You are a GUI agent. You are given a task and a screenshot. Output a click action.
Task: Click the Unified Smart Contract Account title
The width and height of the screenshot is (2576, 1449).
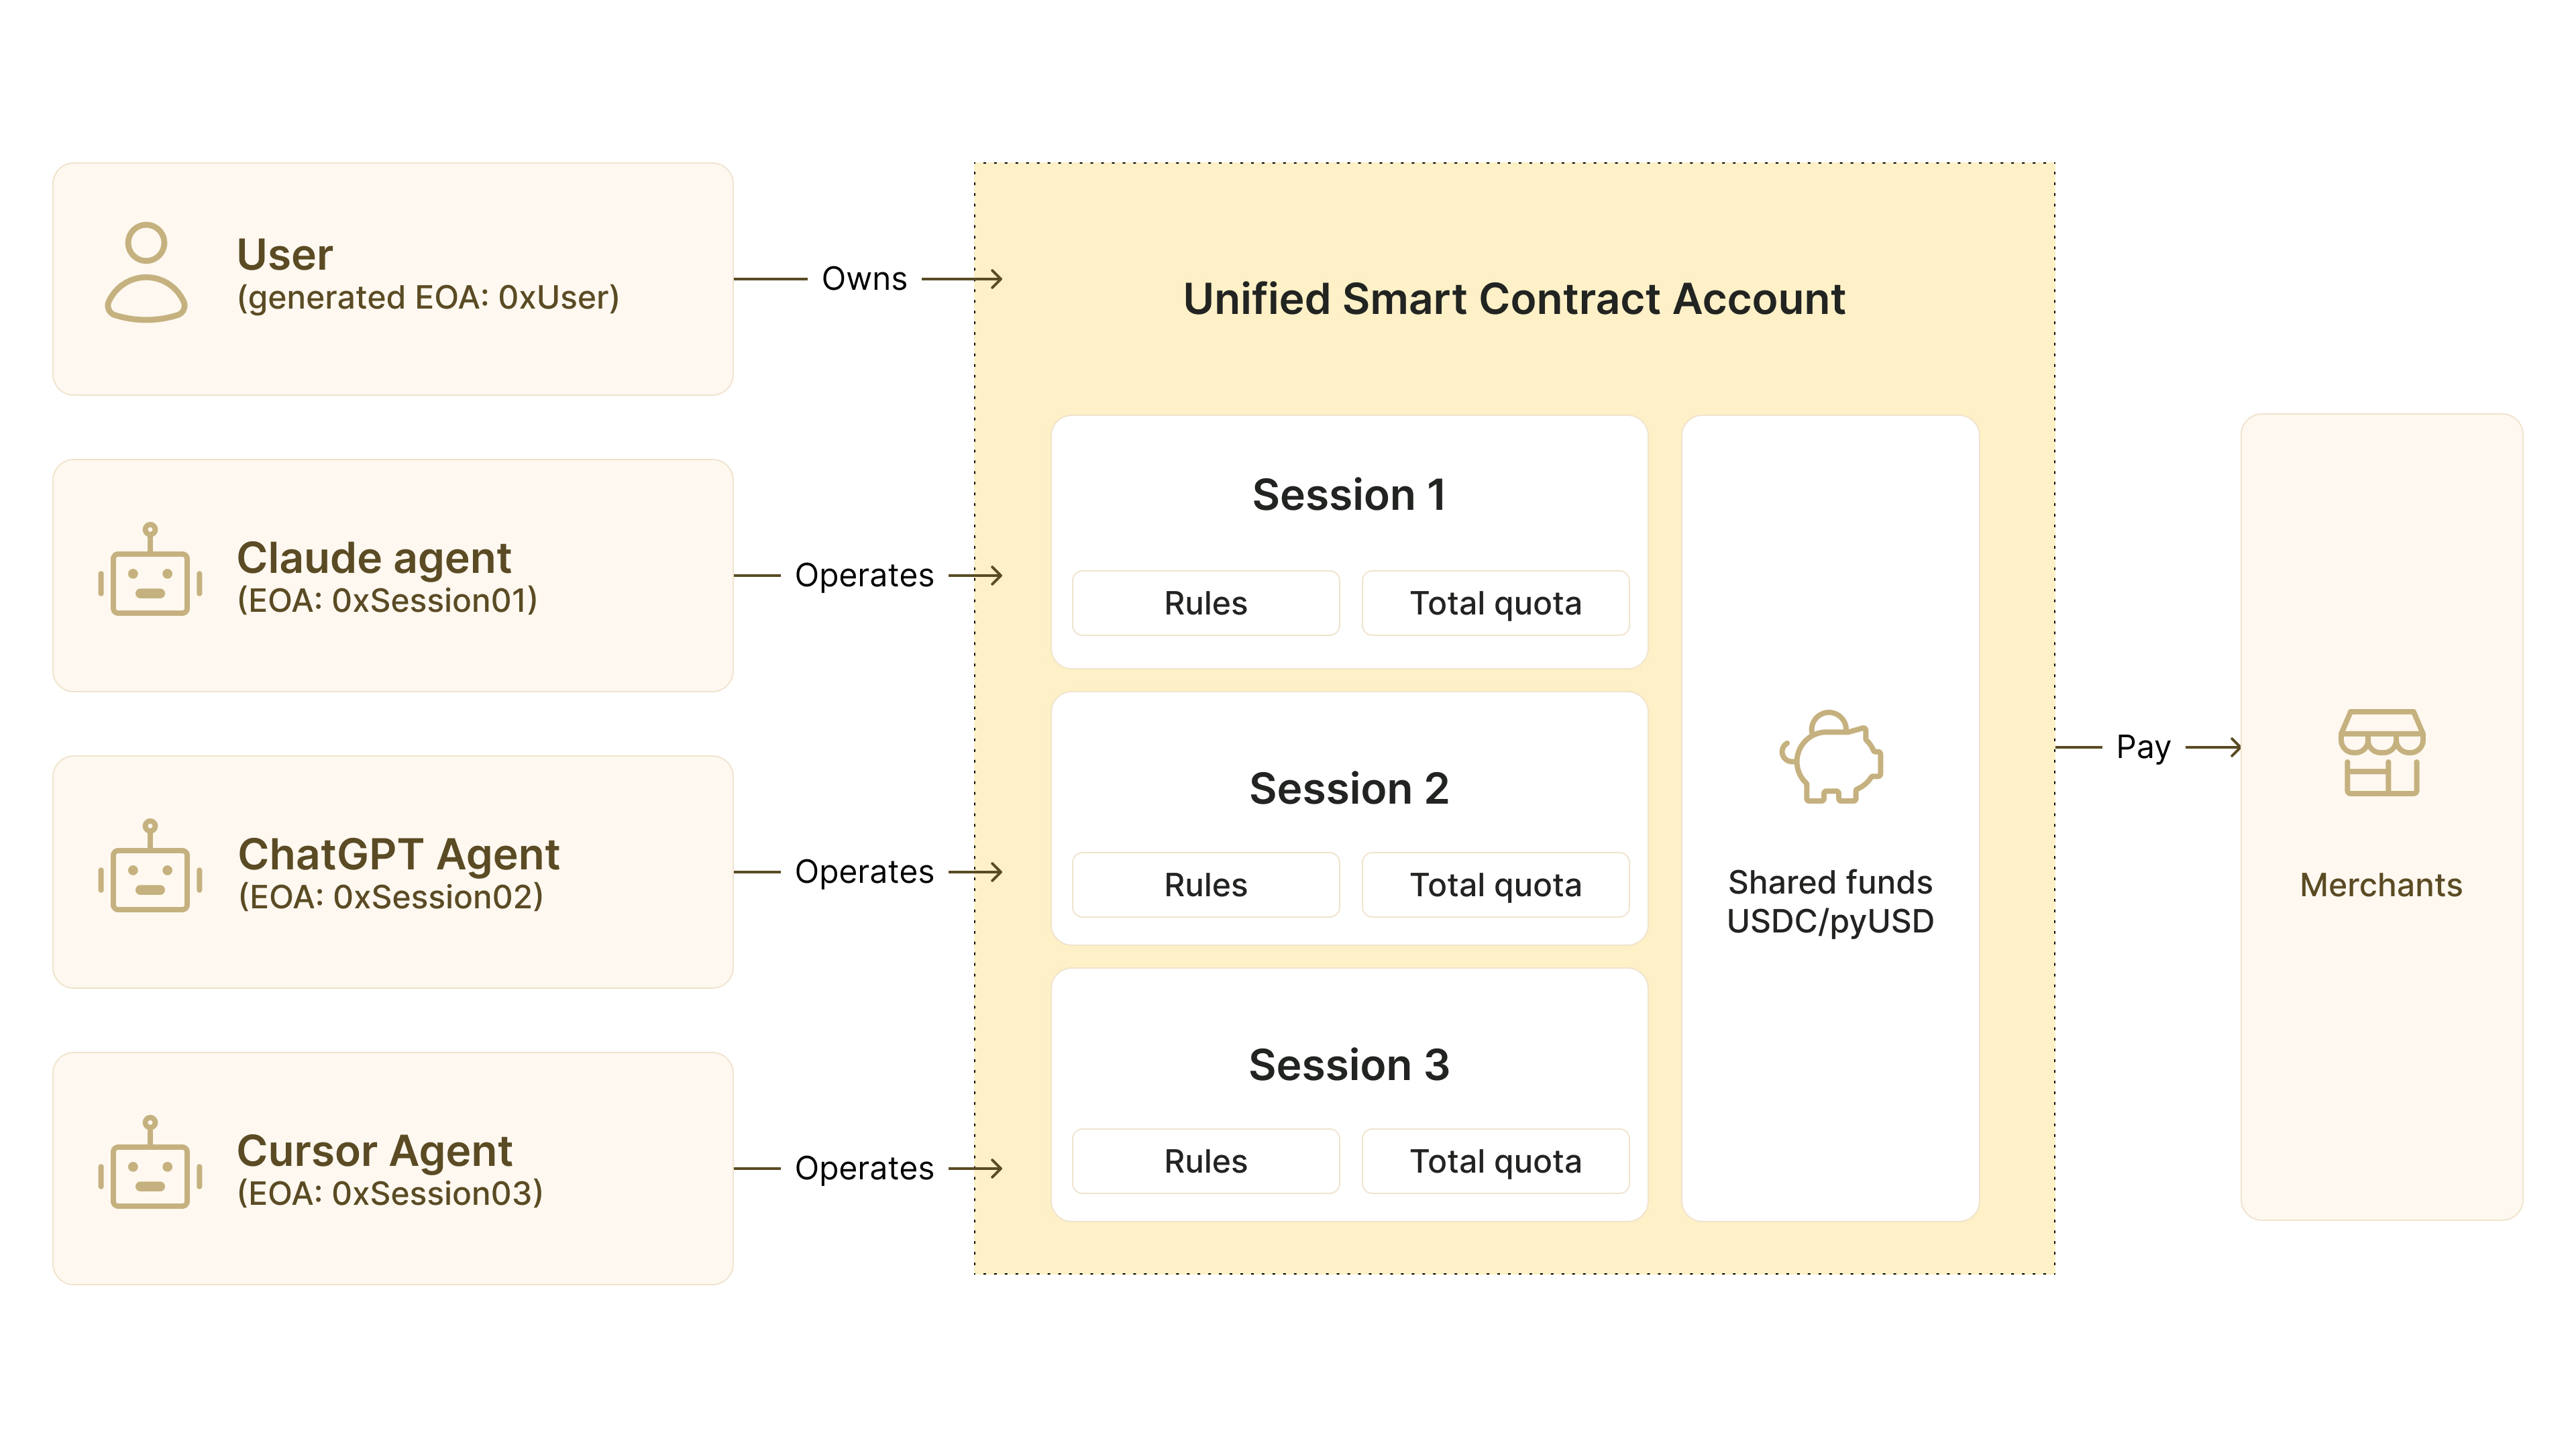1514,299
